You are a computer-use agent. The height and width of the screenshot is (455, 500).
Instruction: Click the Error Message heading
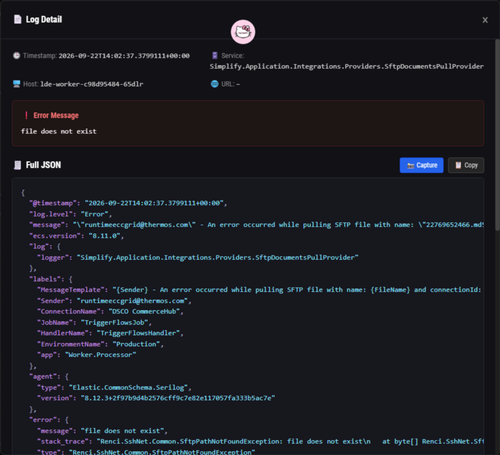pyautogui.click(x=56, y=115)
